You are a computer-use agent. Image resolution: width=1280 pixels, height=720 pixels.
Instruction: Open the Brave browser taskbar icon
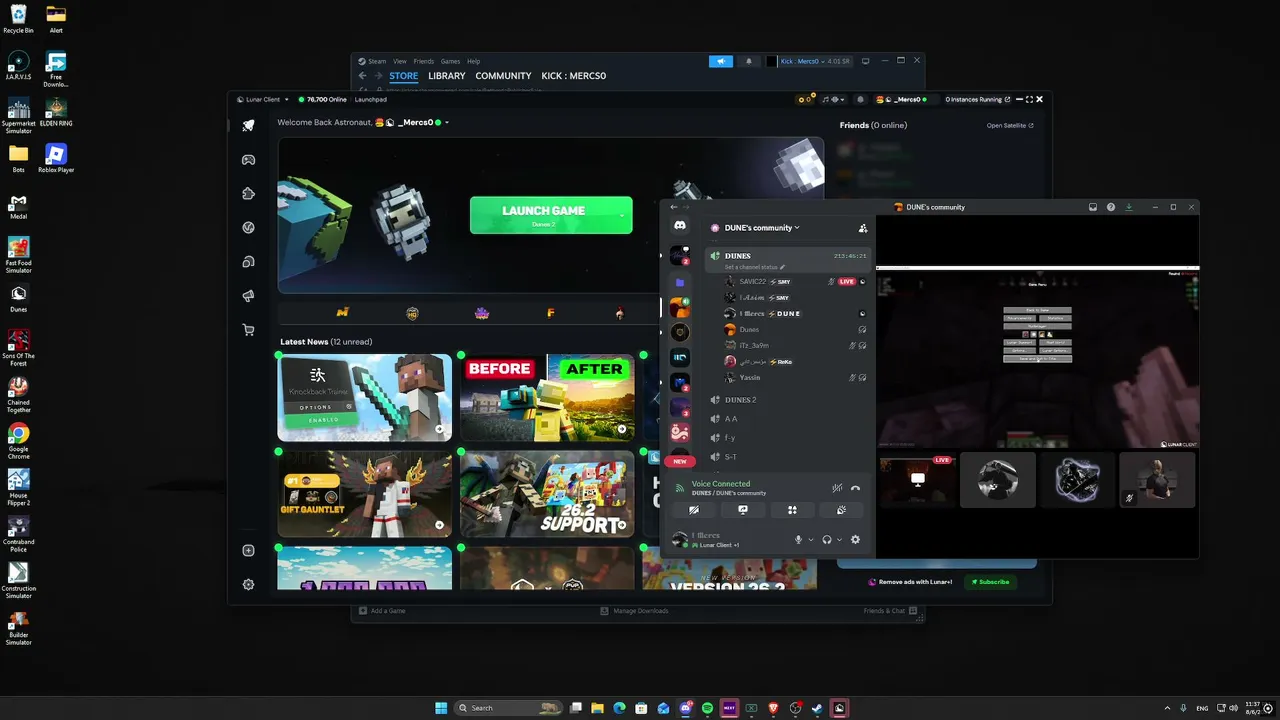pos(773,708)
